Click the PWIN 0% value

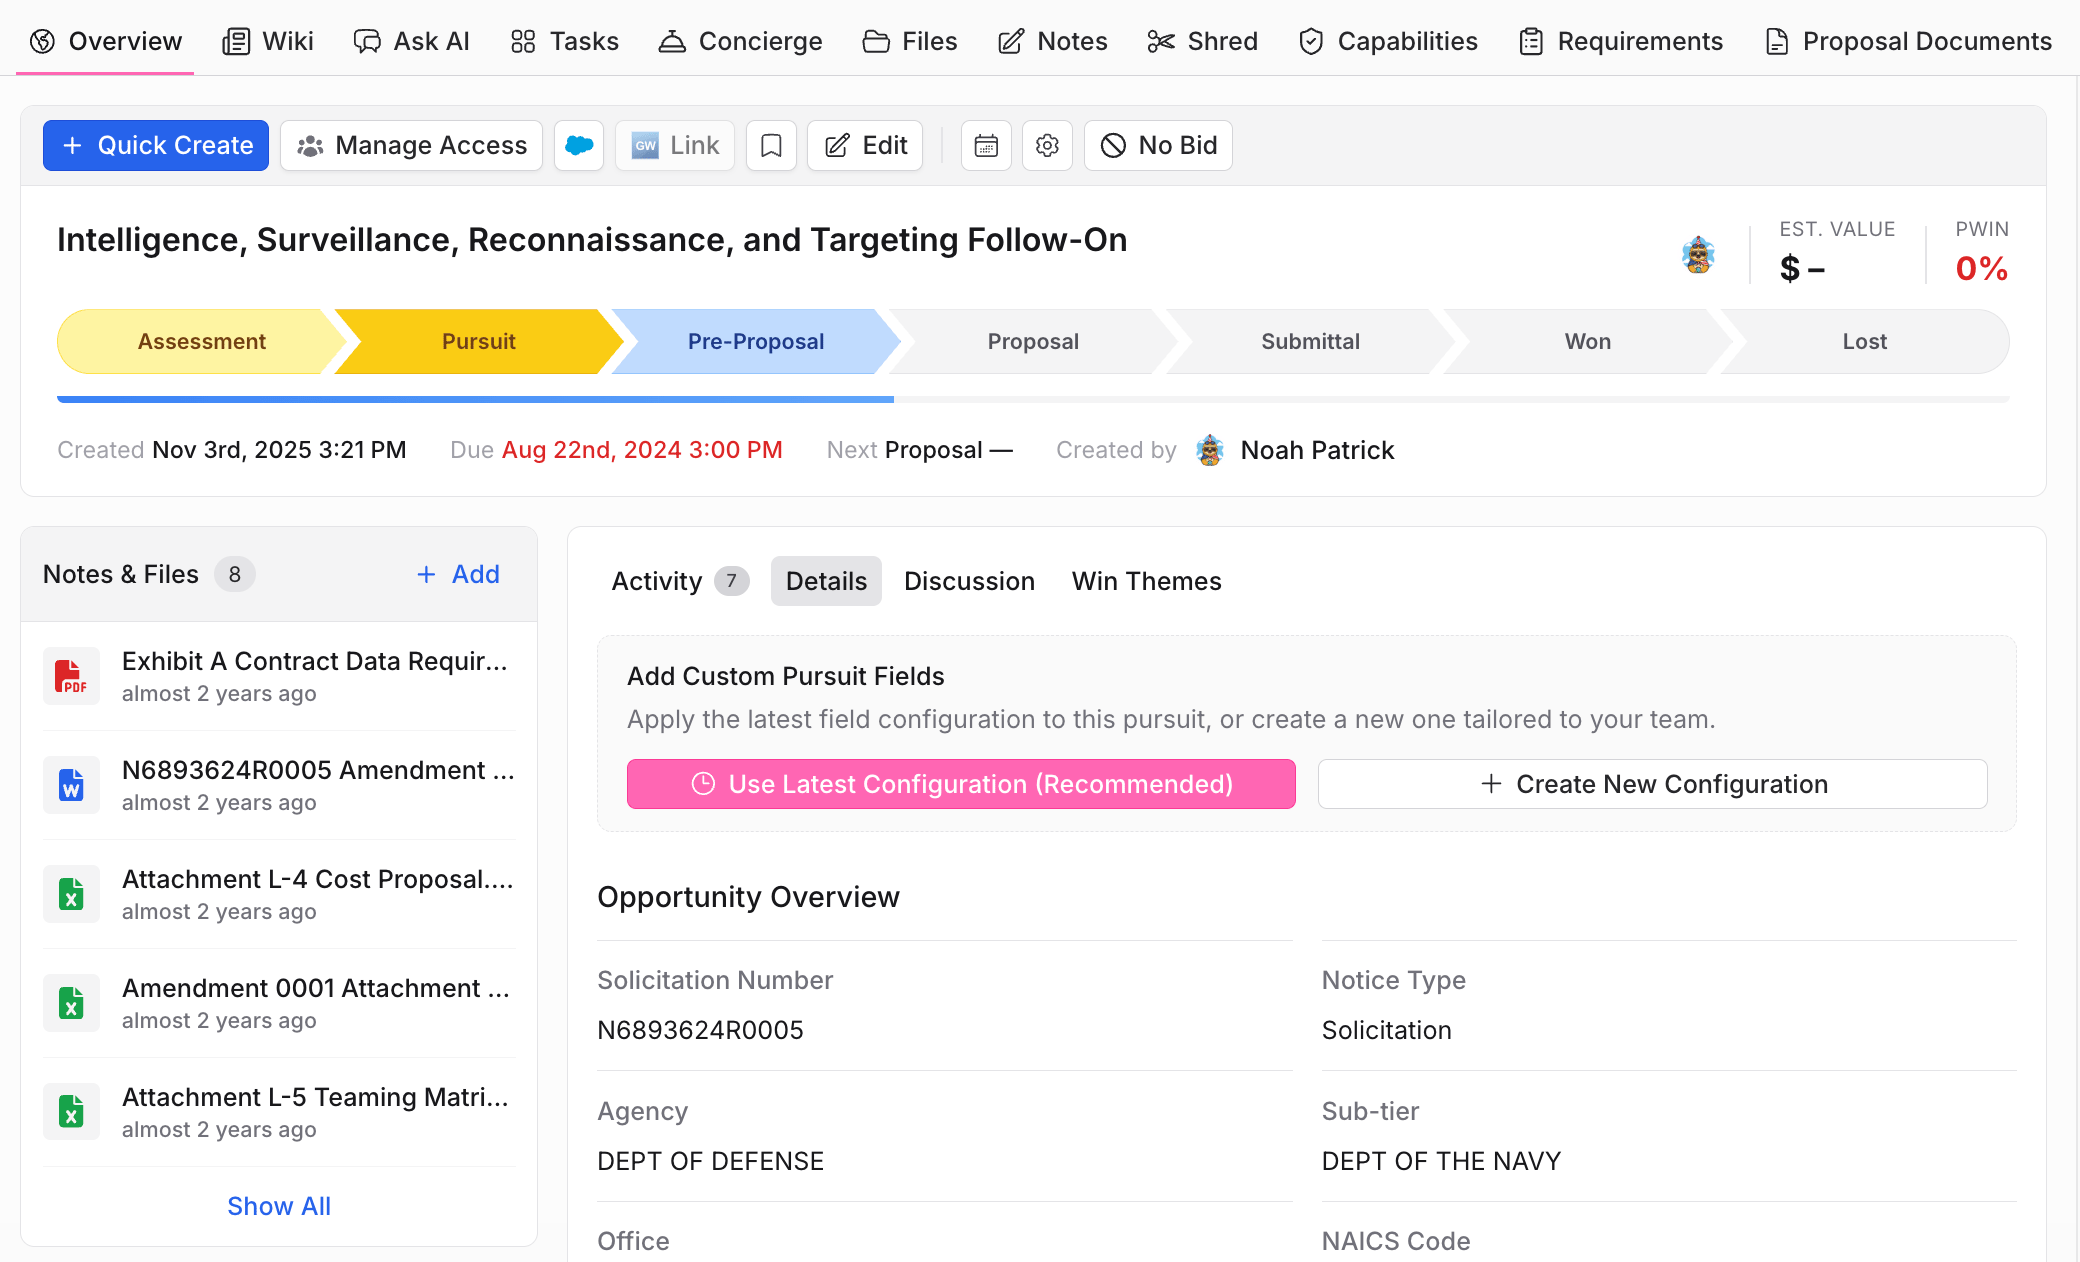1981,269
